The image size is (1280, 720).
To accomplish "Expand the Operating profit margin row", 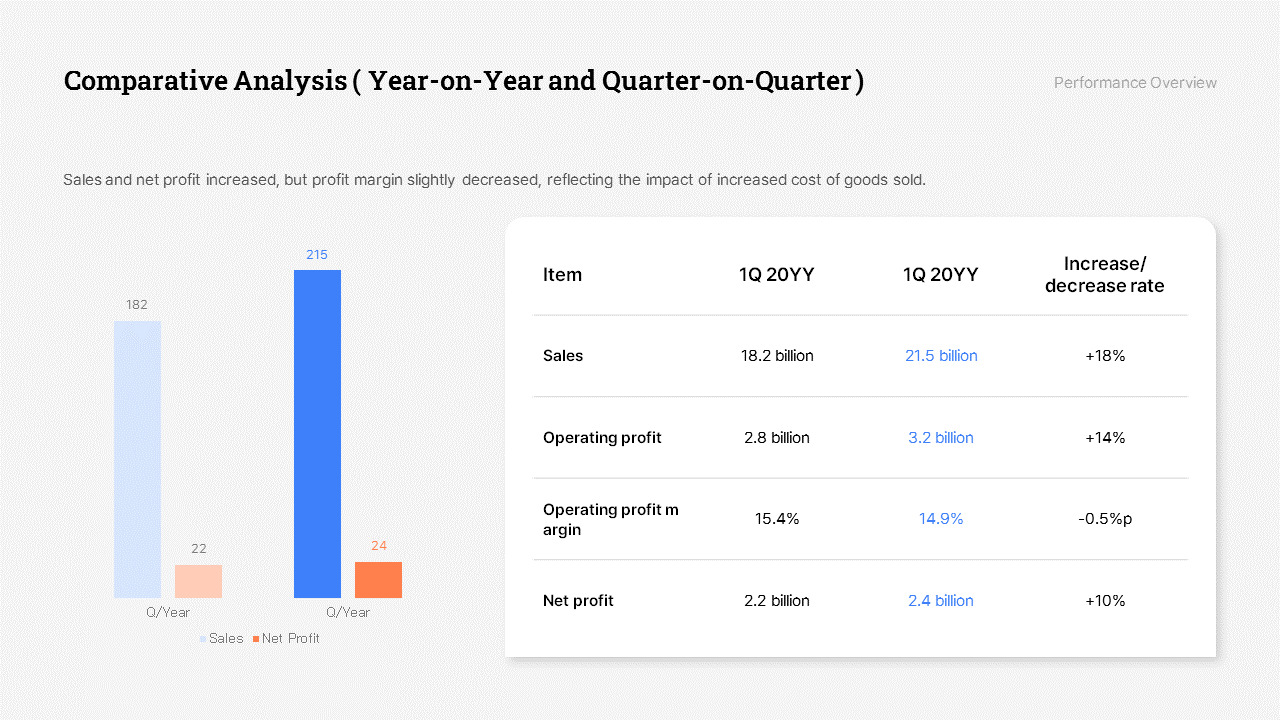I will [x=860, y=519].
